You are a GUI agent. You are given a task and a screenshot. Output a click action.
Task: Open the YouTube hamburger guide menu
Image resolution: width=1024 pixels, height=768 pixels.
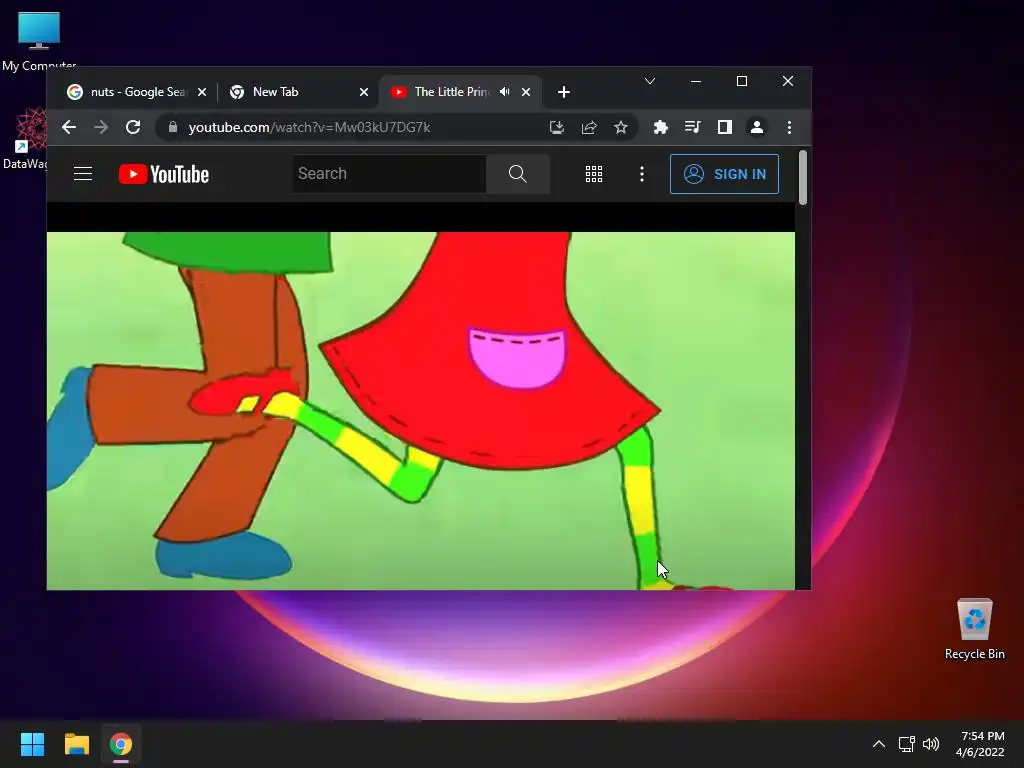pos(83,174)
